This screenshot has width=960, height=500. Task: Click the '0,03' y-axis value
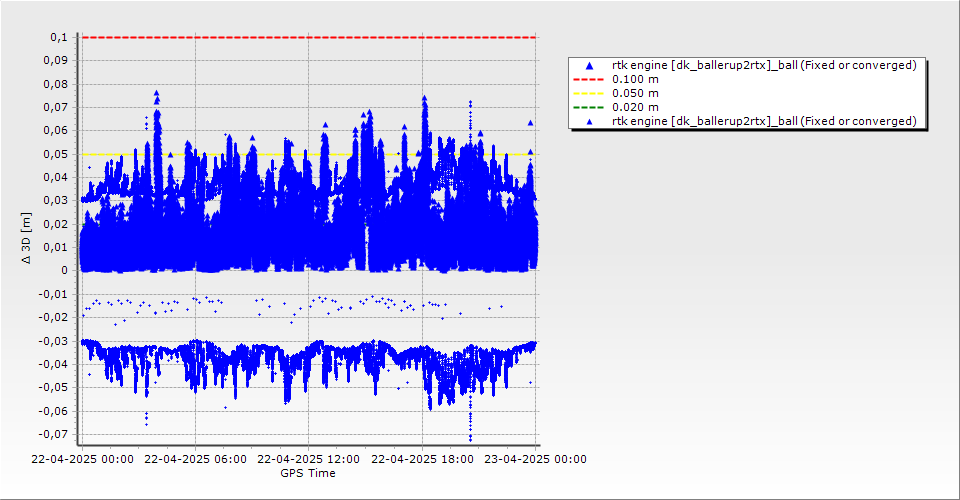[56, 201]
